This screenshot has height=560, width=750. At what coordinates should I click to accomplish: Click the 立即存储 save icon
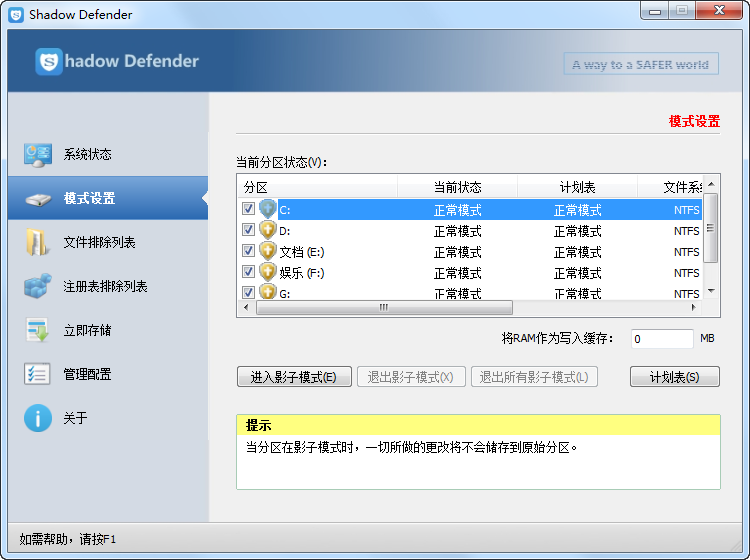click(x=37, y=331)
